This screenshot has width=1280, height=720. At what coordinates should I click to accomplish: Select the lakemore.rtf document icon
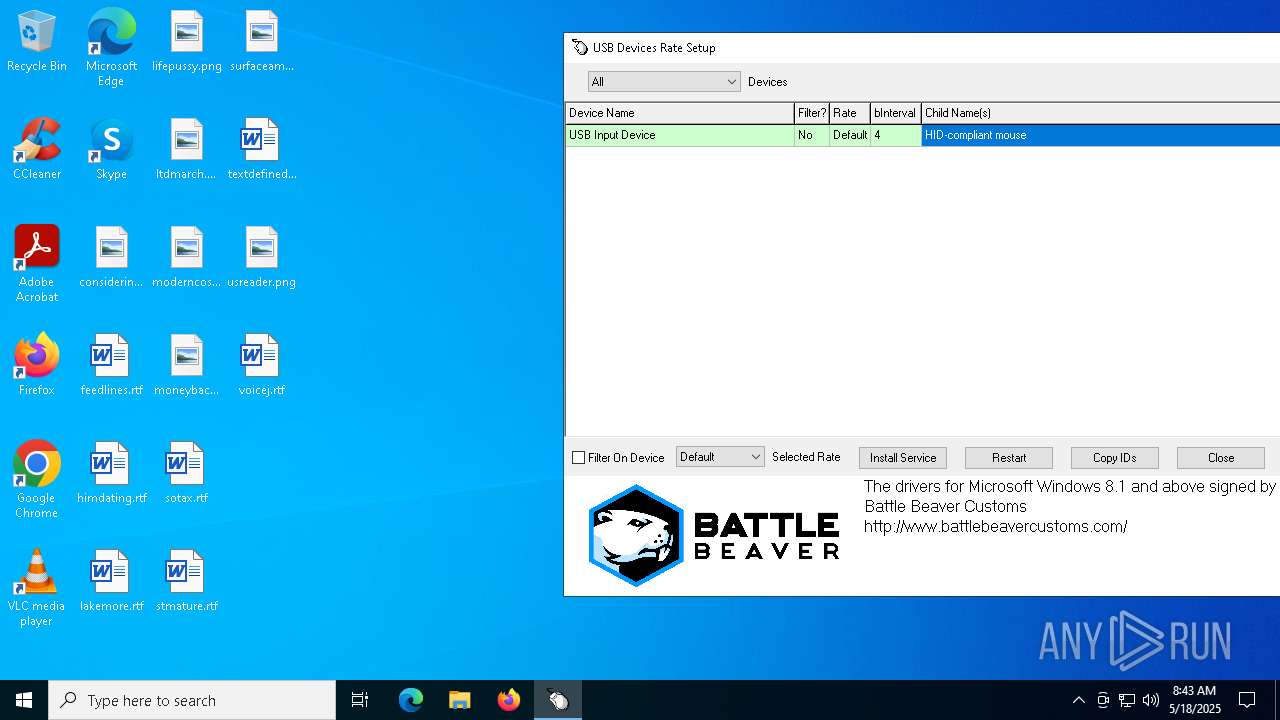click(111, 582)
